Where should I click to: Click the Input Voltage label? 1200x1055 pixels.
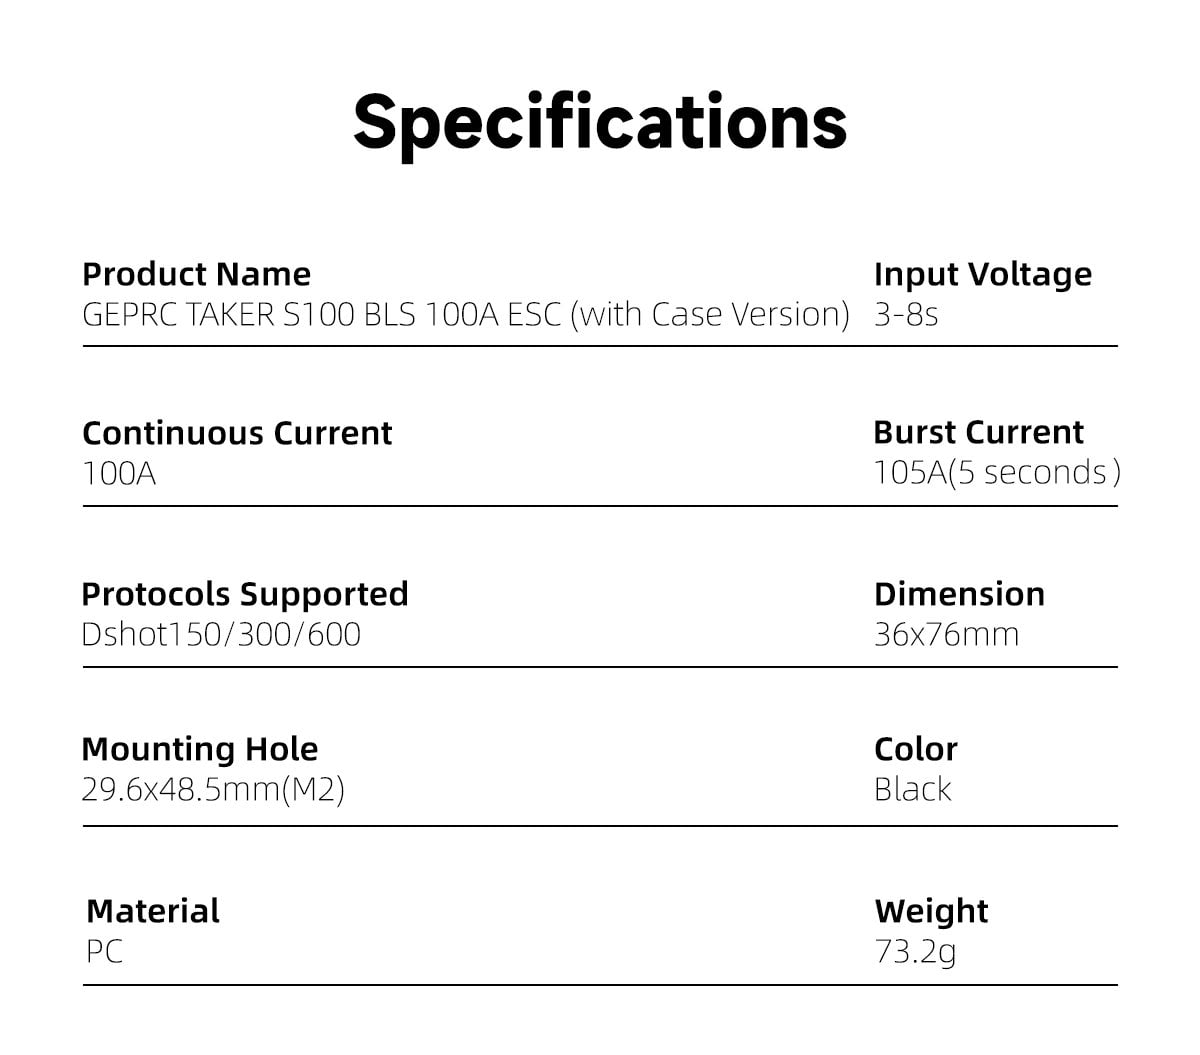point(982,274)
